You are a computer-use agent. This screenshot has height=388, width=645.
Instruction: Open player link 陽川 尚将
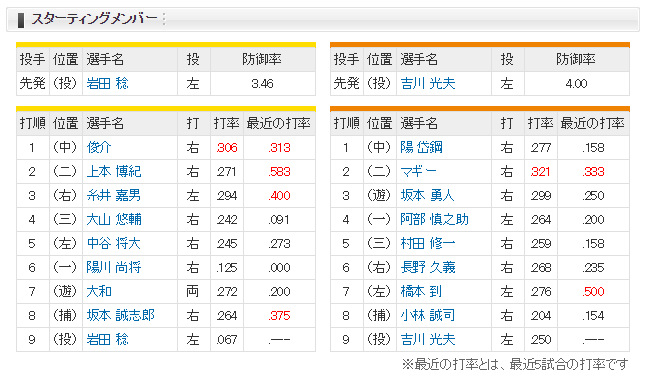coord(114,267)
